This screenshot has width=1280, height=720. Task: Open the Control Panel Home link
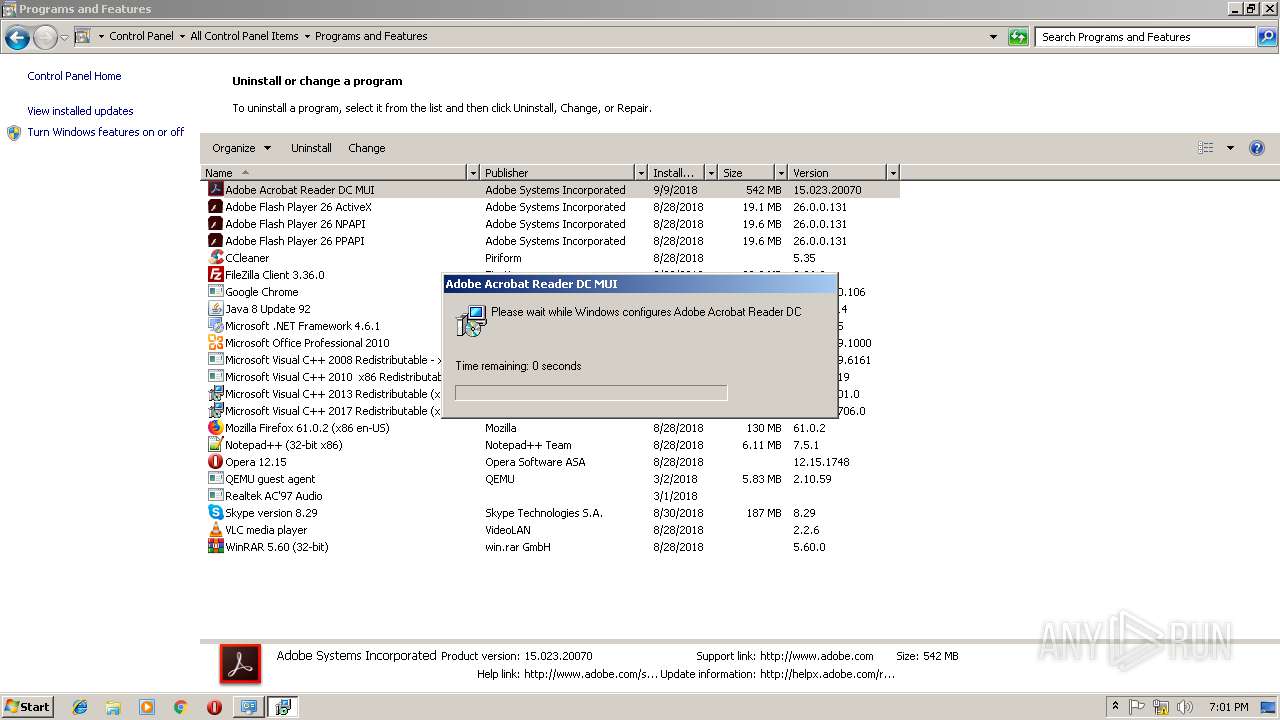tap(74, 76)
